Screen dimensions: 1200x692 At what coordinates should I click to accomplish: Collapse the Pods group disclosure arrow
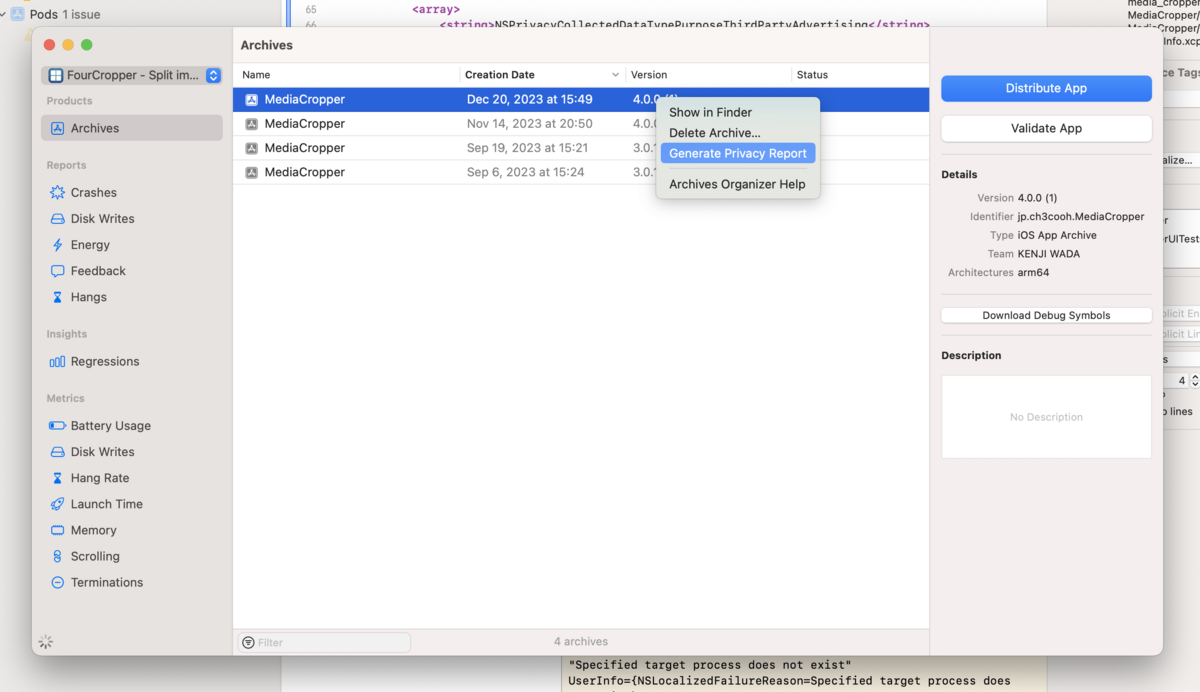coord(3,15)
